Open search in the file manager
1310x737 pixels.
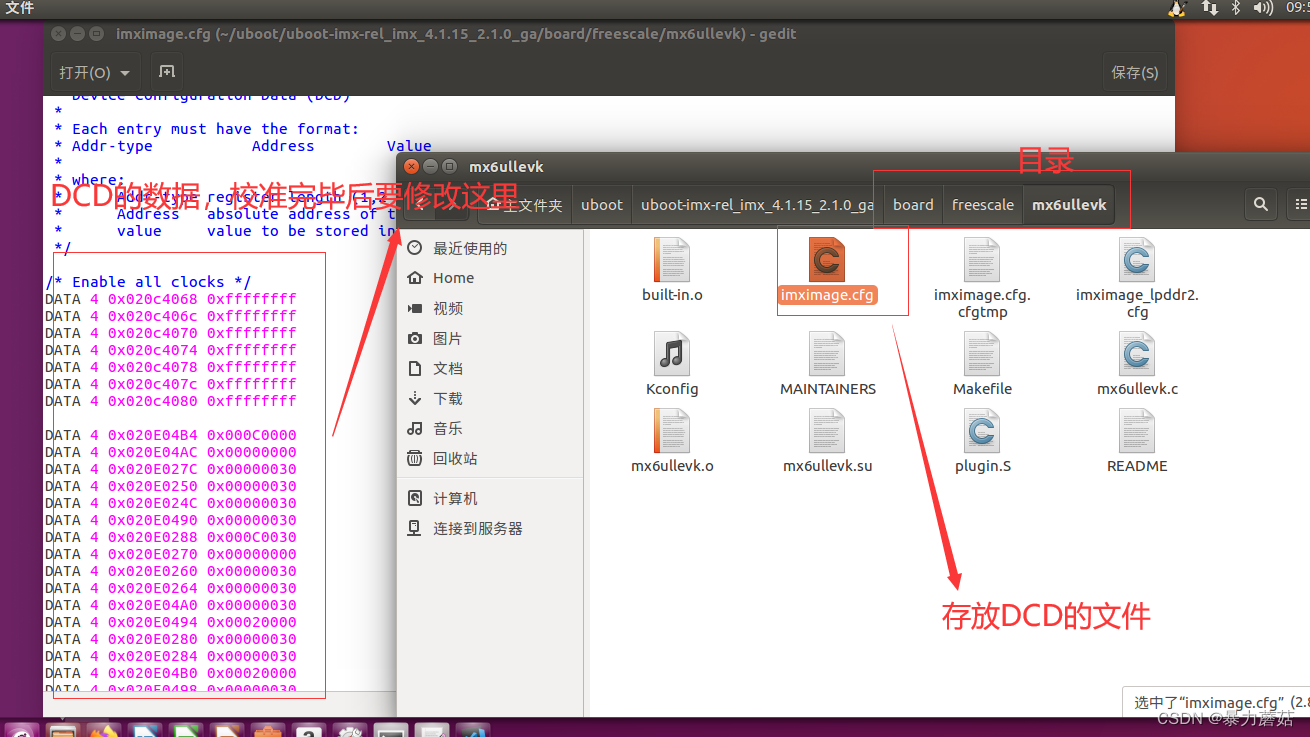click(x=1261, y=204)
